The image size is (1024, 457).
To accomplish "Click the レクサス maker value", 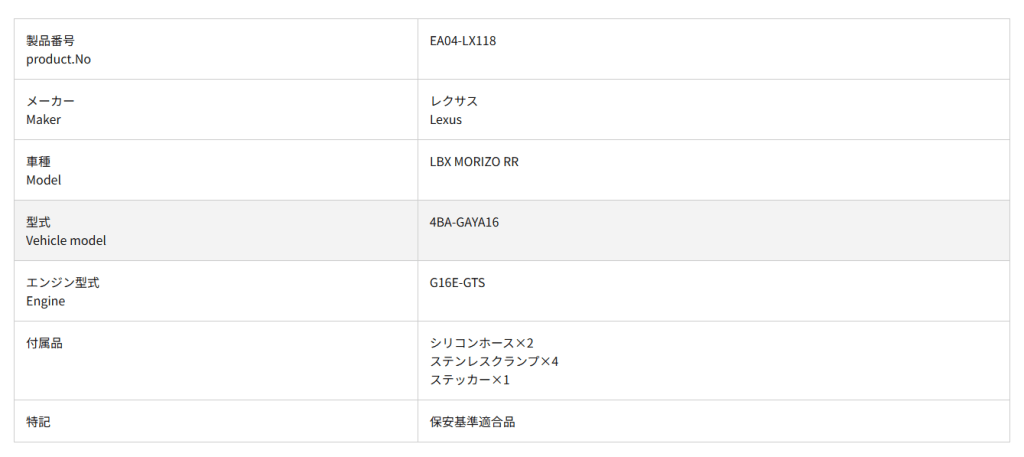I will coord(453,102).
